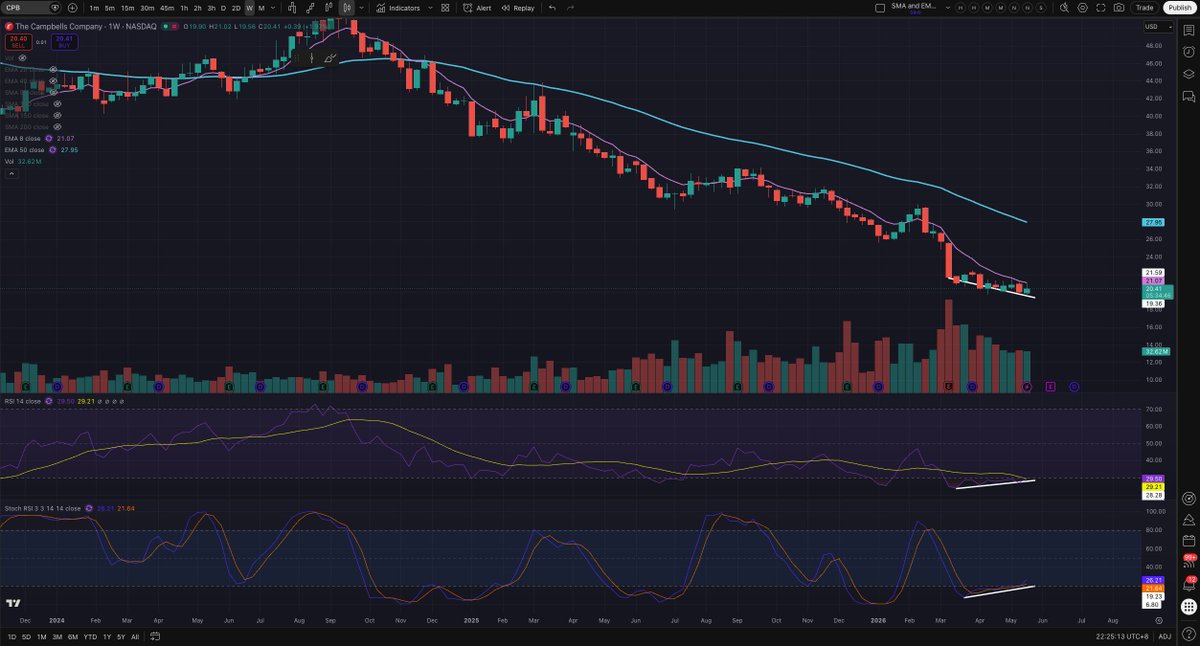This screenshot has width=1200, height=646.
Task: Create an Alert
Action: 478,7
